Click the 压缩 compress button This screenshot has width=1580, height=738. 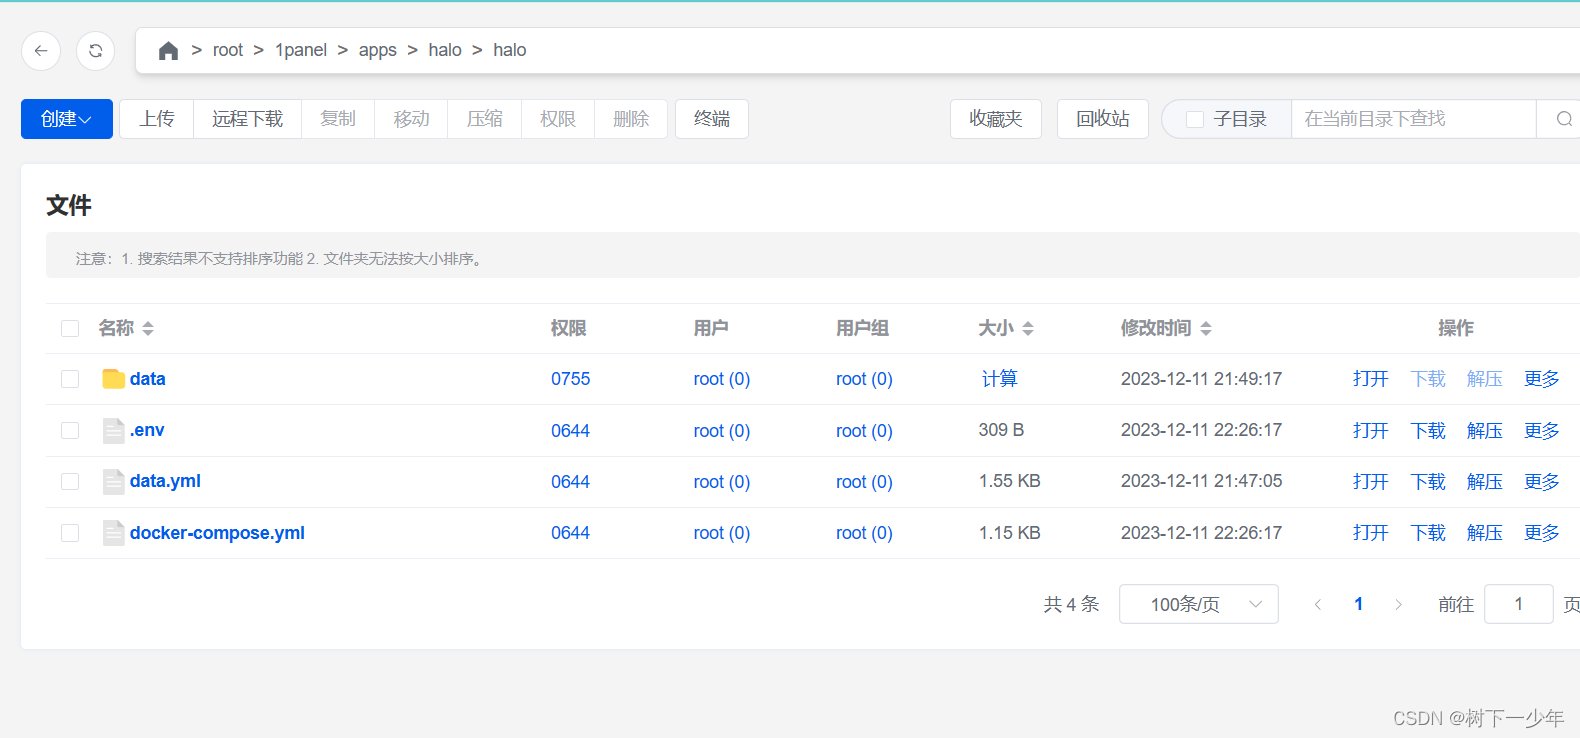click(x=485, y=119)
